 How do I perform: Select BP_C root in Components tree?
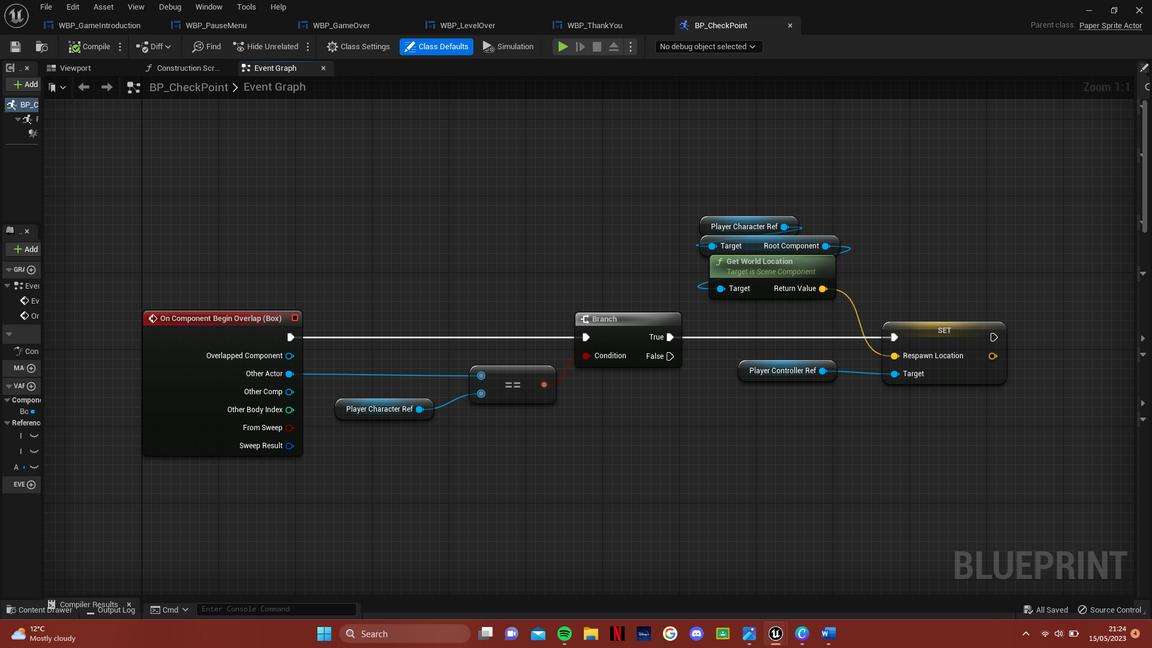coord(22,104)
